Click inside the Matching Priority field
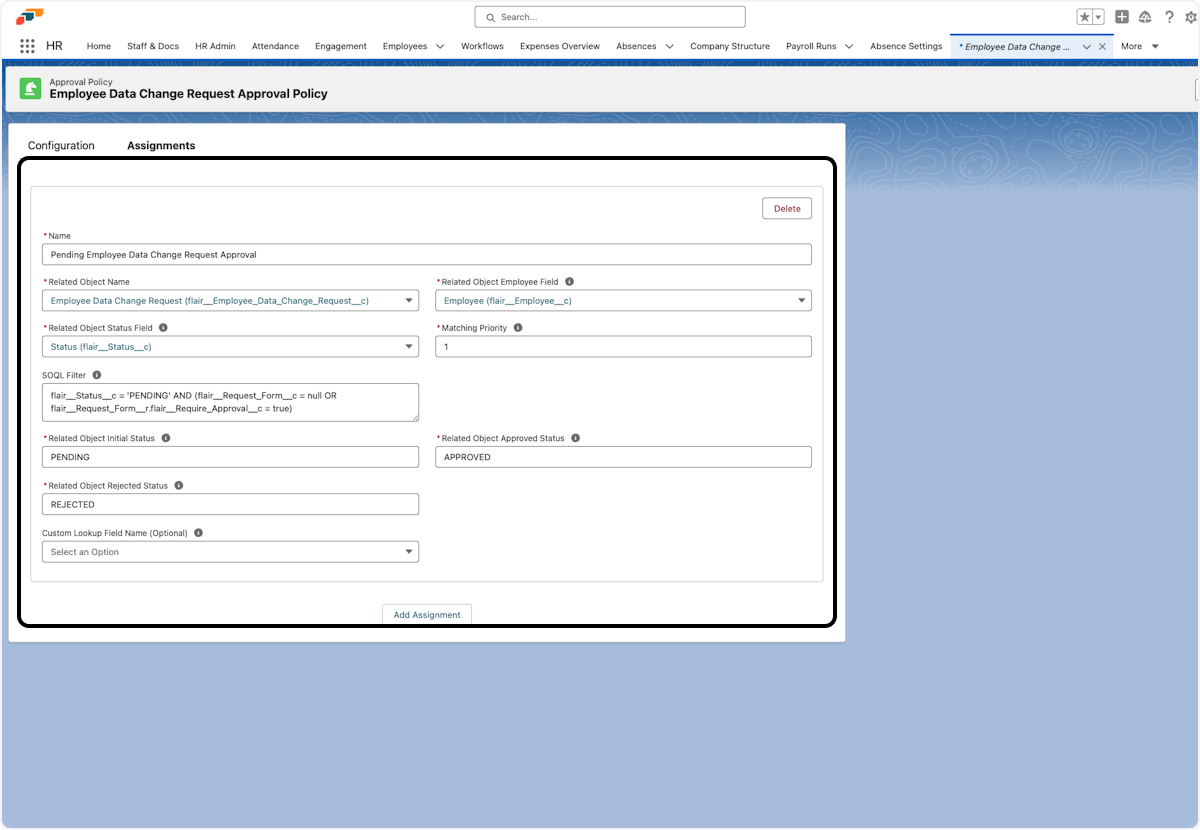Screen dimensions: 1200x830 623,346
